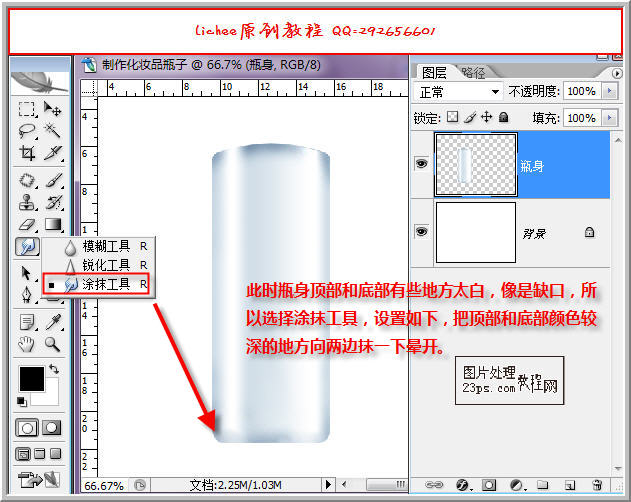Screen dimensions: 631x502
Task: Select the Move tool
Action: (x=53, y=109)
